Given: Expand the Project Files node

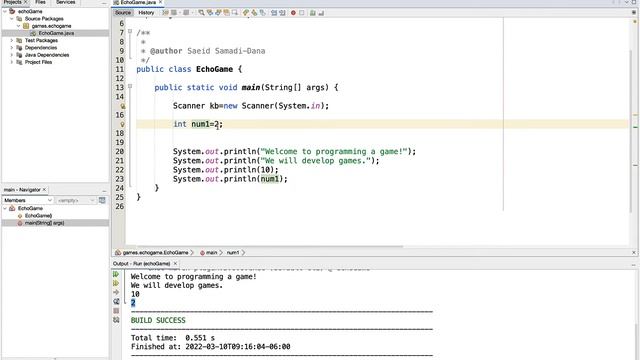Looking at the screenshot, I should pos(12,62).
